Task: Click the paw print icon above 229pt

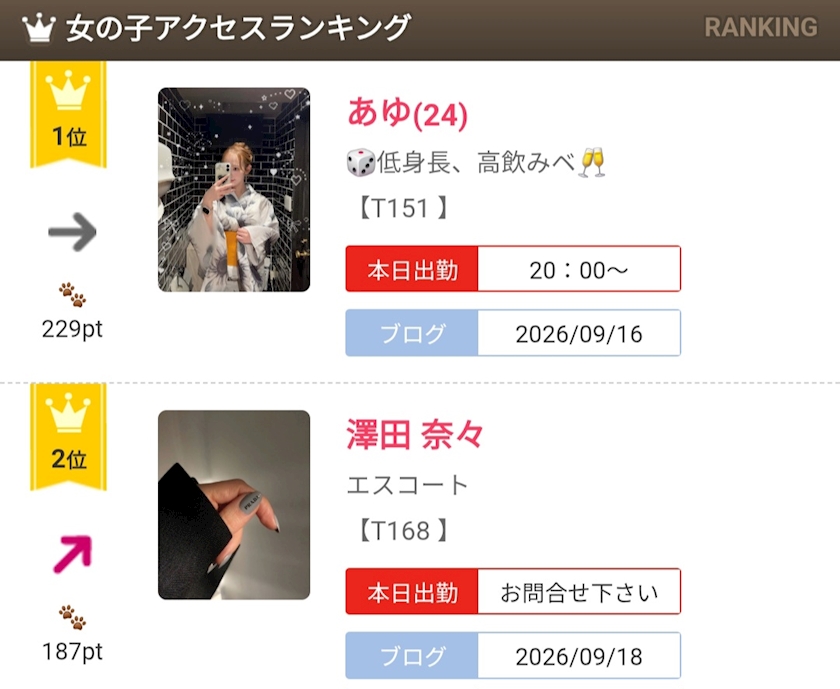Action: (x=72, y=295)
